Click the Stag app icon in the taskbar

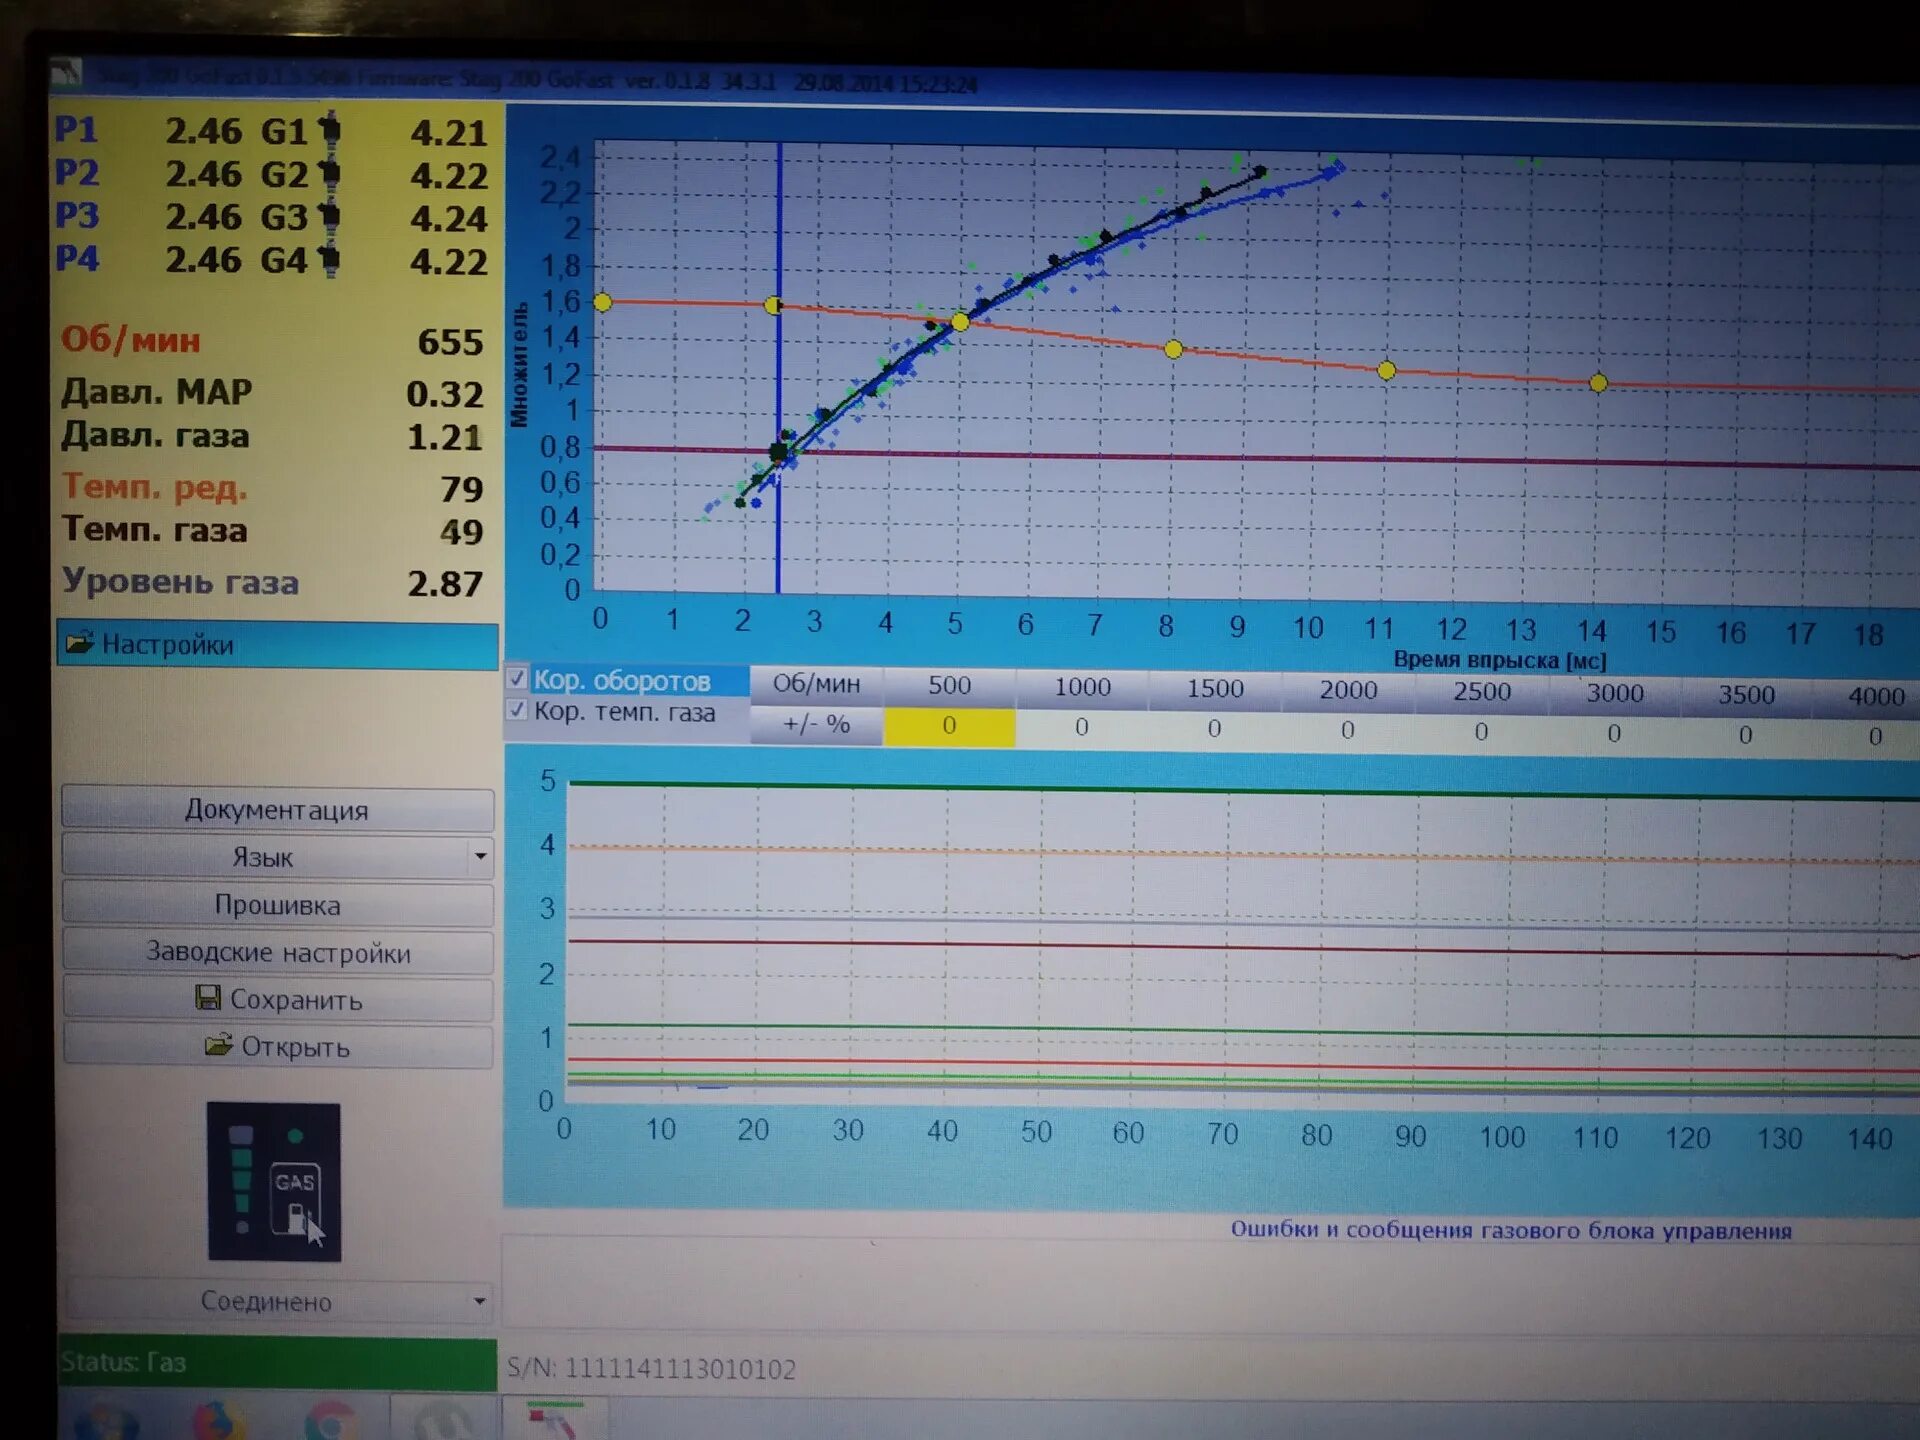pos(554,1420)
